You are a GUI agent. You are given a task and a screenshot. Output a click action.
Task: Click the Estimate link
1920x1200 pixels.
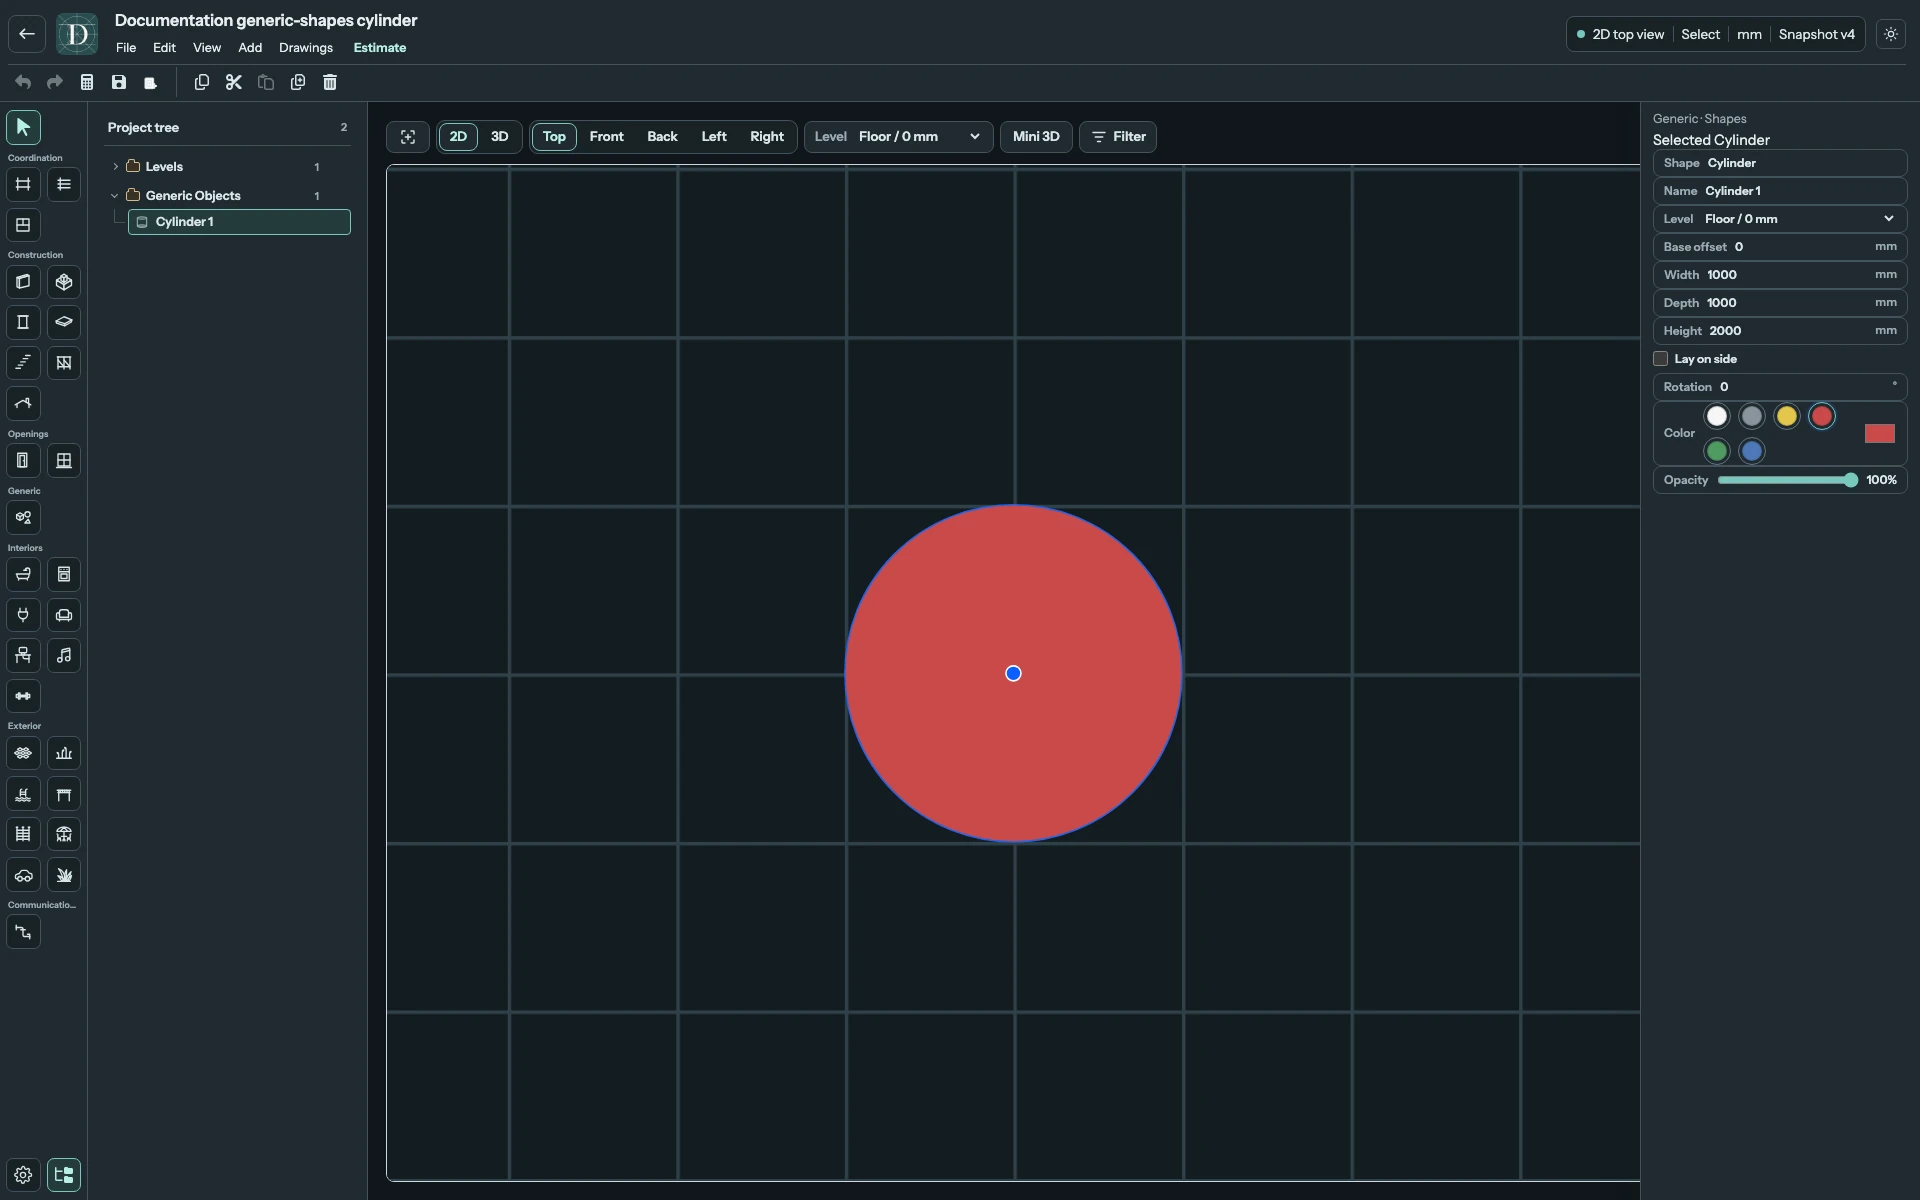click(x=380, y=48)
